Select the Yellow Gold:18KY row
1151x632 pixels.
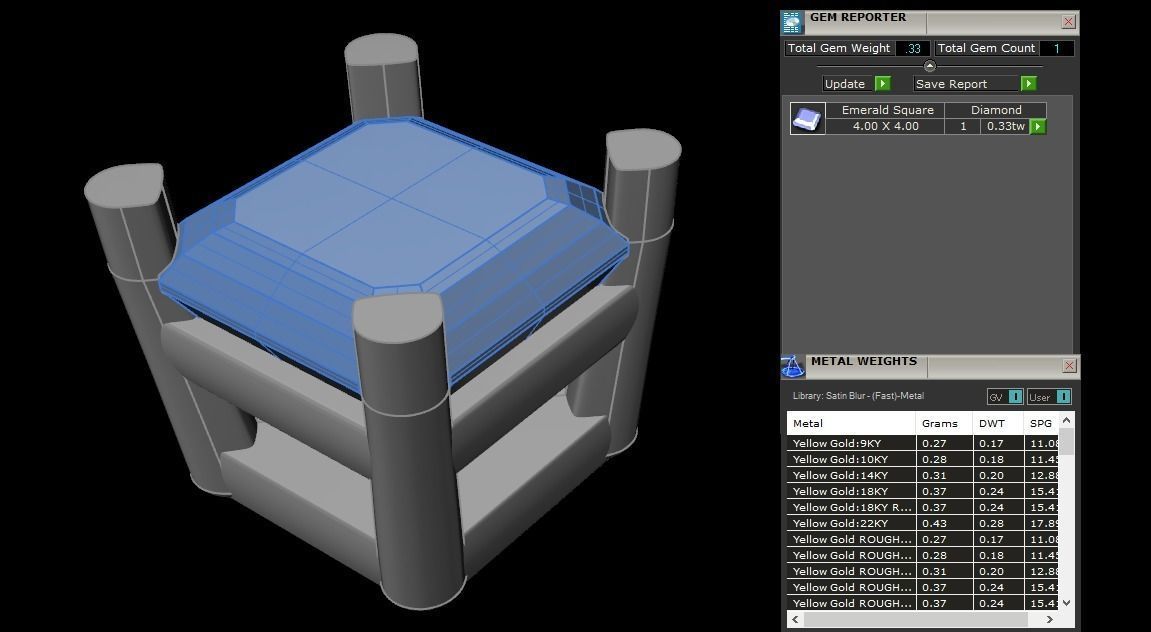pyautogui.click(x=923, y=492)
